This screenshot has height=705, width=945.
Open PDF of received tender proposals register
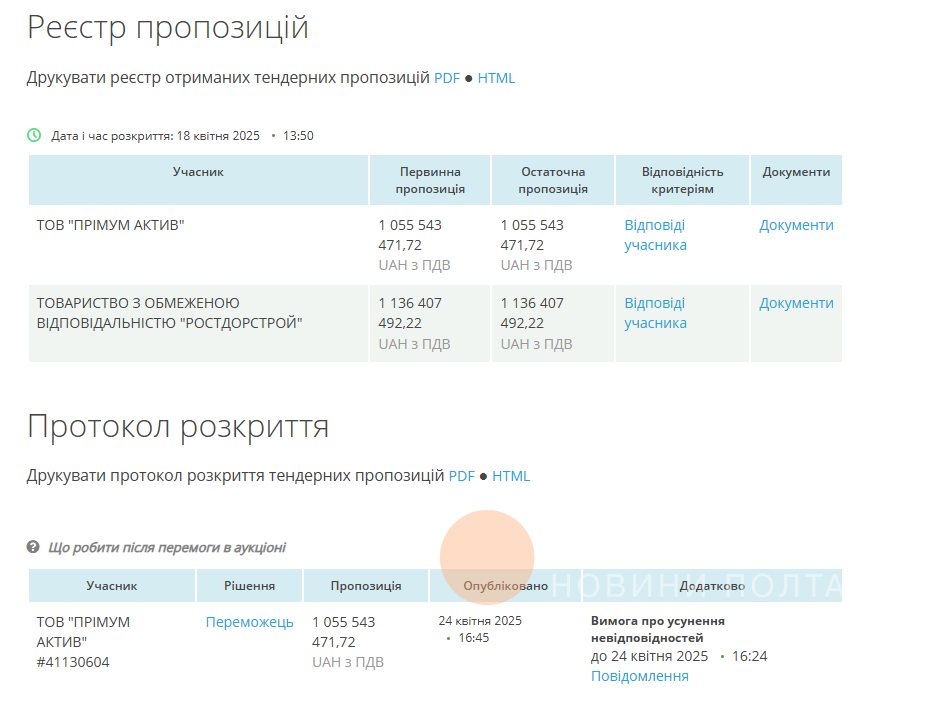pos(447,78)
